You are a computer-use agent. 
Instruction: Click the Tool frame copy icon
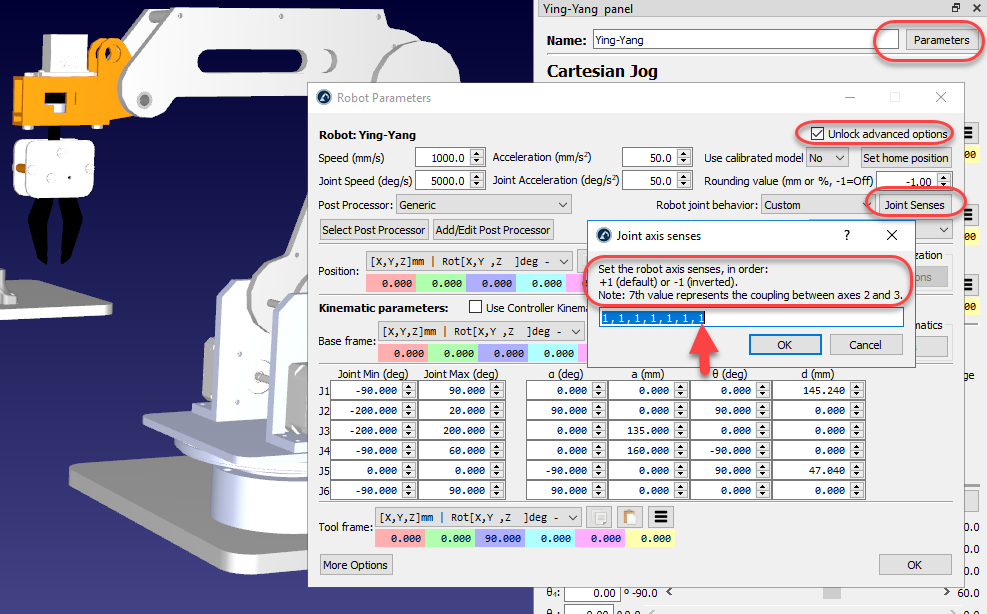[600, 517]
